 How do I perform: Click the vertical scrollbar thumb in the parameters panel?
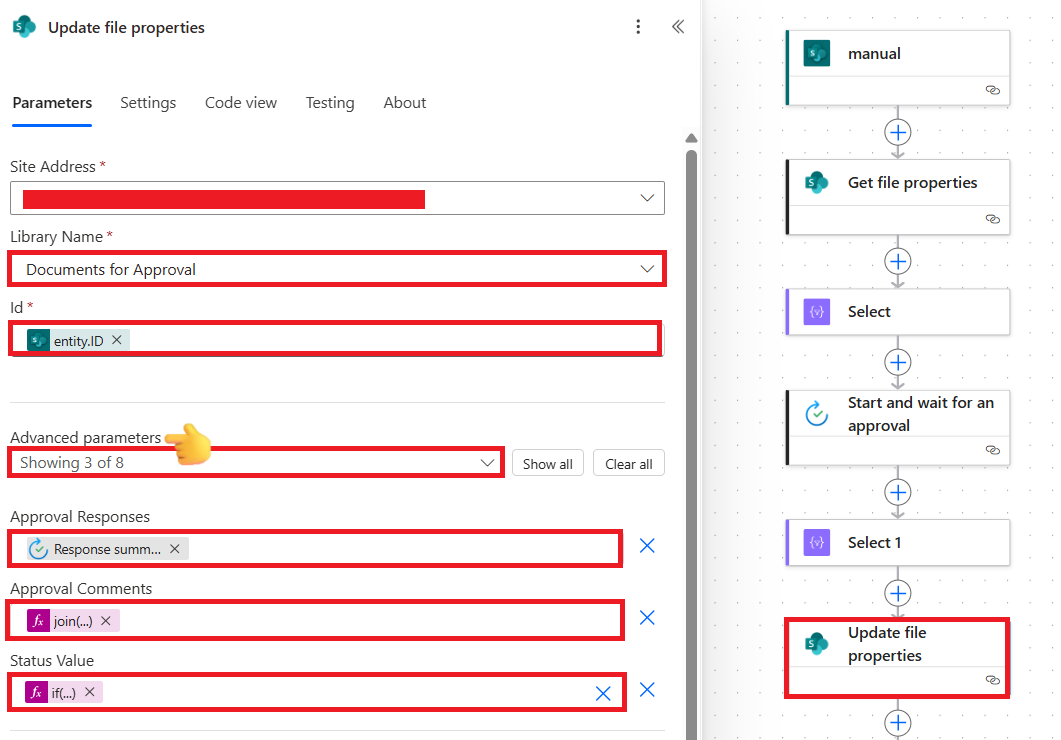pyautogui.click(x=691, y=444)
